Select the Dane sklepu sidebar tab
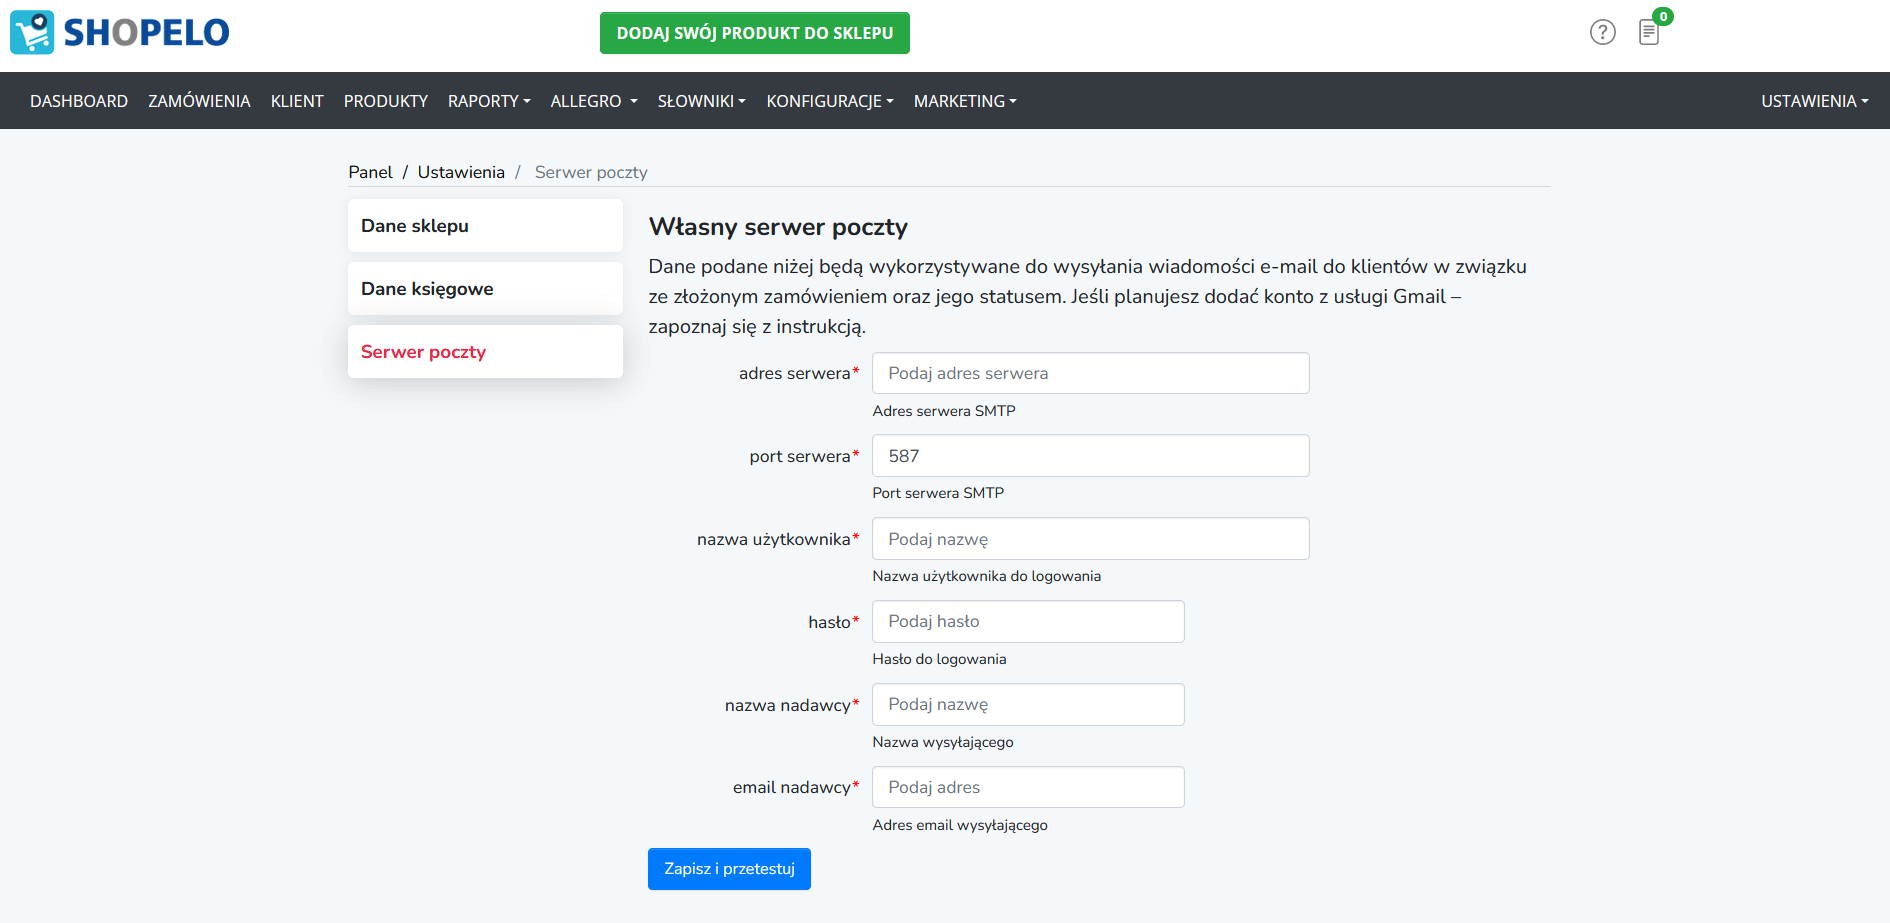 point(485,226)
